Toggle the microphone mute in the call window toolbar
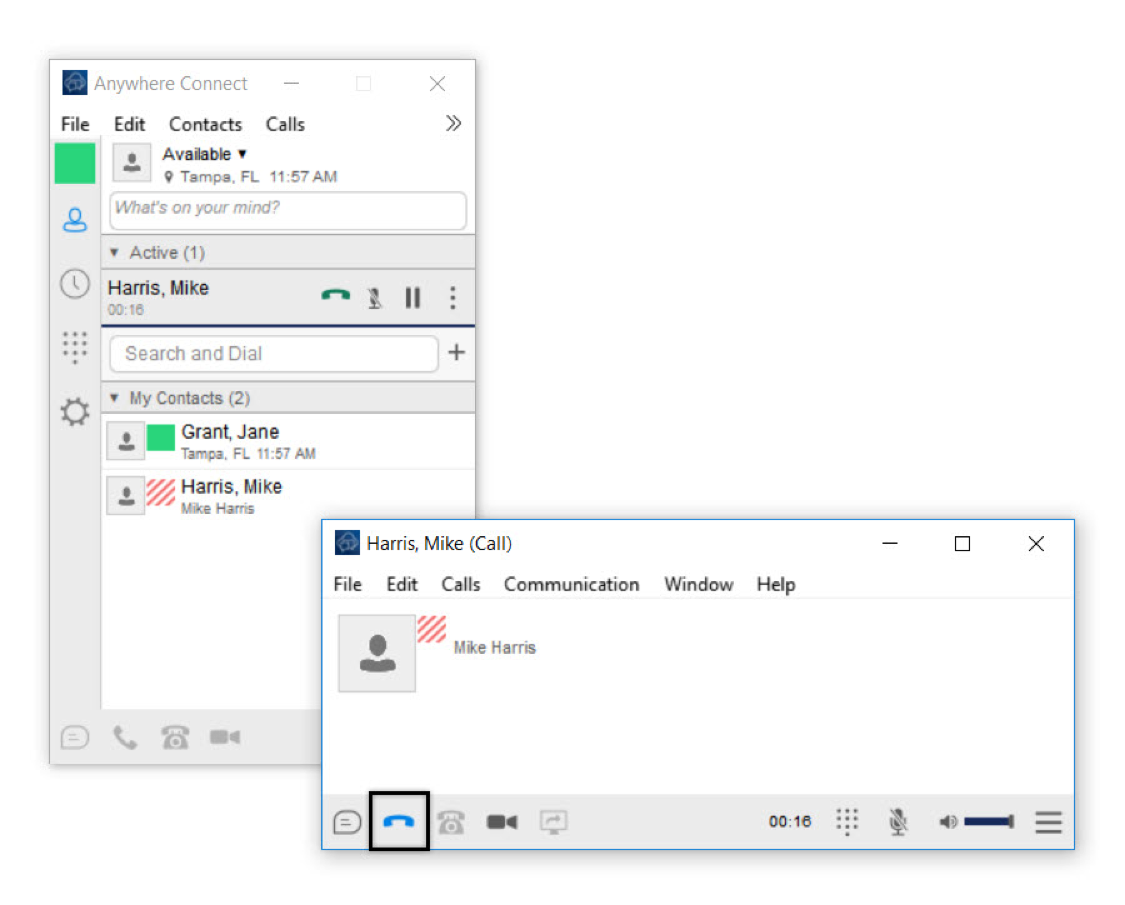 tap(898, 822)
